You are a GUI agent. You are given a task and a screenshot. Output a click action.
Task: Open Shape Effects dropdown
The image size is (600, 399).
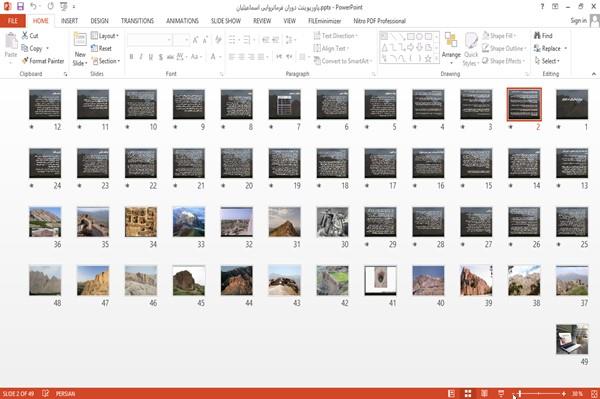coord(503,61)
